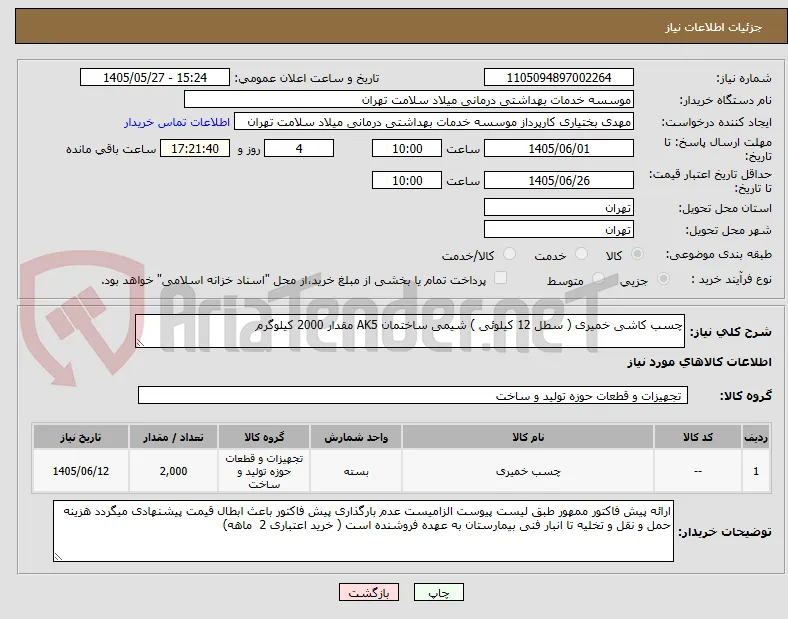Select the خدمت radio button
Image resolution: width=788 pixels, height=619 pixels.
tap(581, 254)
